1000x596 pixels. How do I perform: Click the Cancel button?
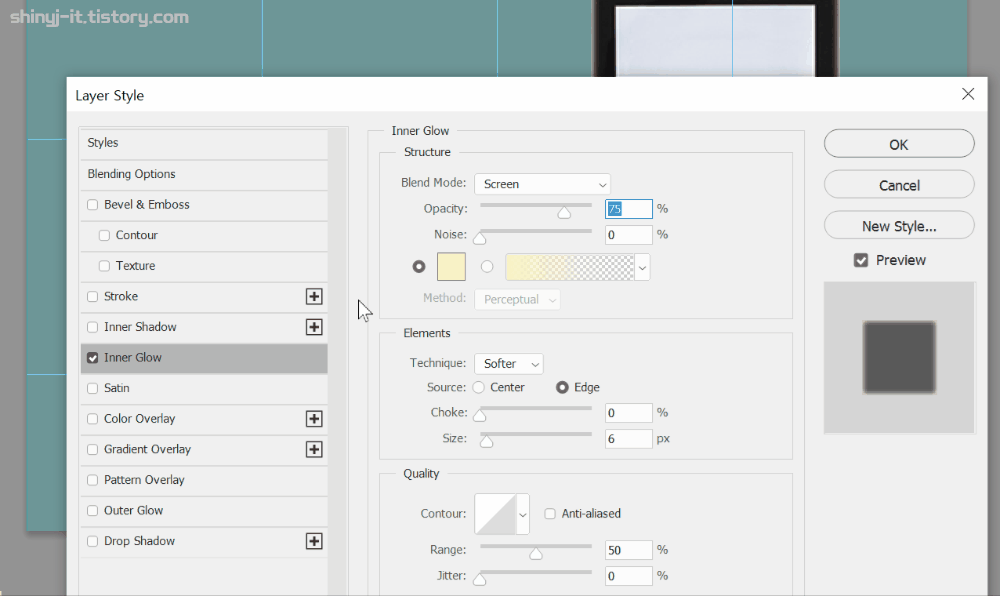(899, 185)
